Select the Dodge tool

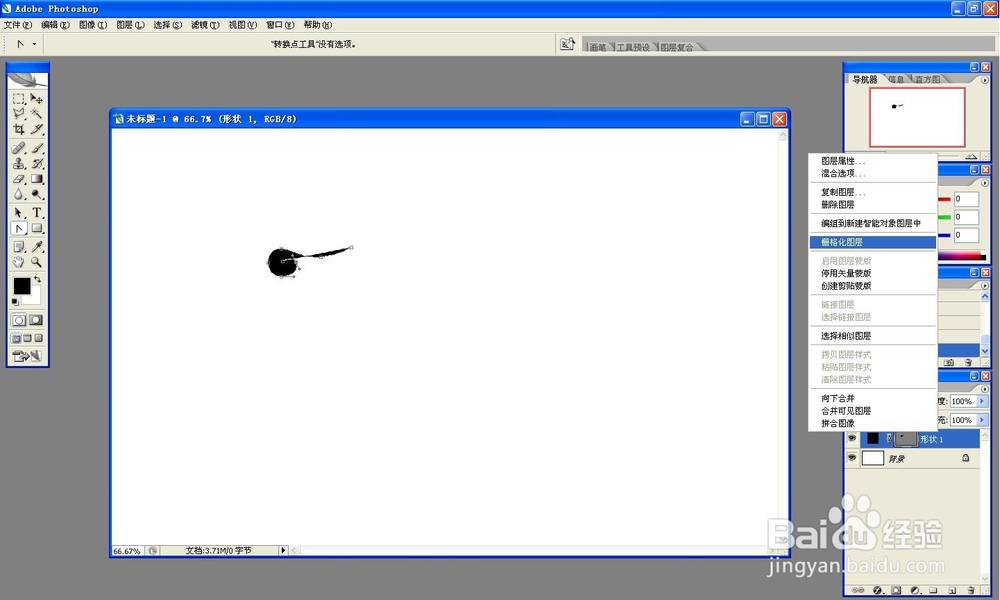(x=36, y=194)
